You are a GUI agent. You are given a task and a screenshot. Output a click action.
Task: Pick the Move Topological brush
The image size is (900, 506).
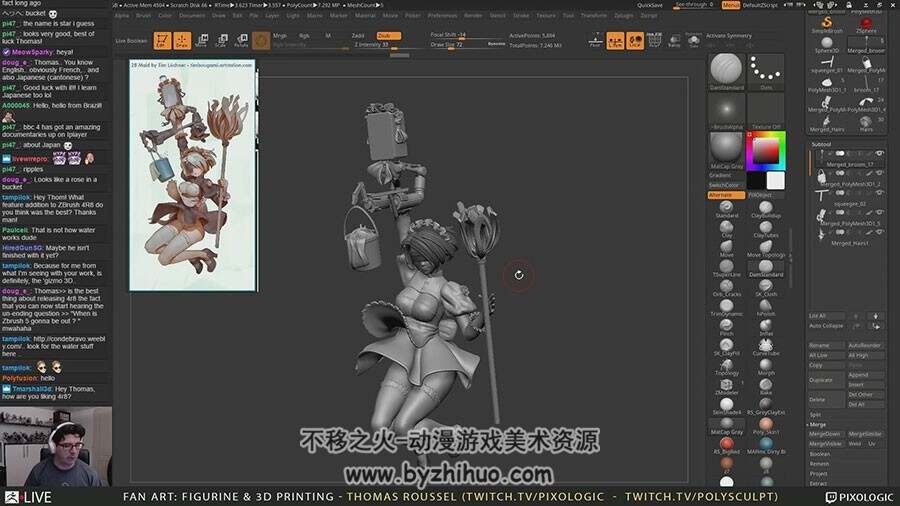766,248
